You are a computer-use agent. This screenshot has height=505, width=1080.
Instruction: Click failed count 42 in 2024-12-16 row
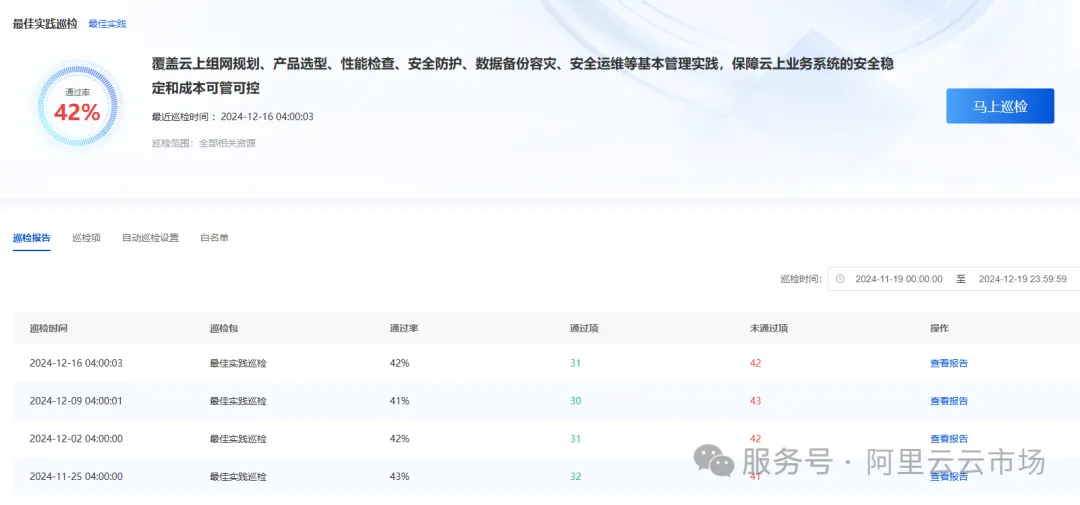point(756,363)
